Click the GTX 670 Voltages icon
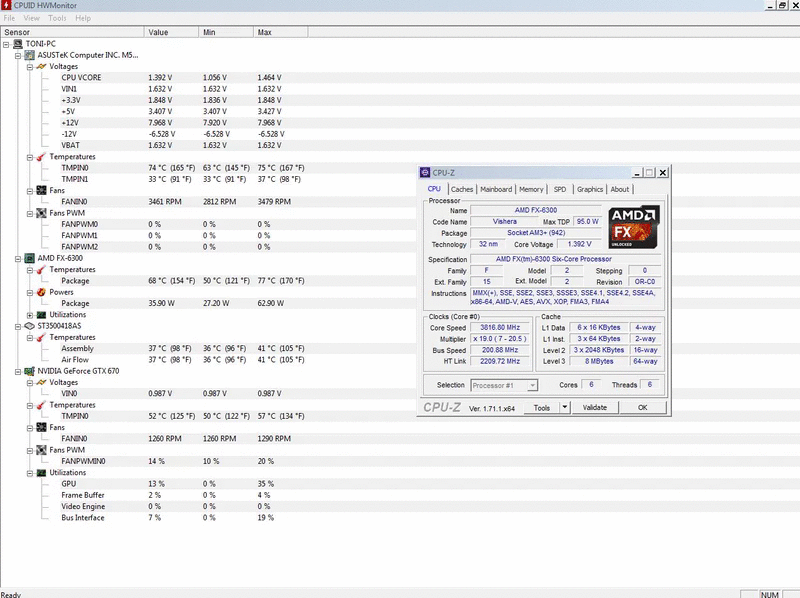This screenshot has width=800, height=598. point(41,382)
